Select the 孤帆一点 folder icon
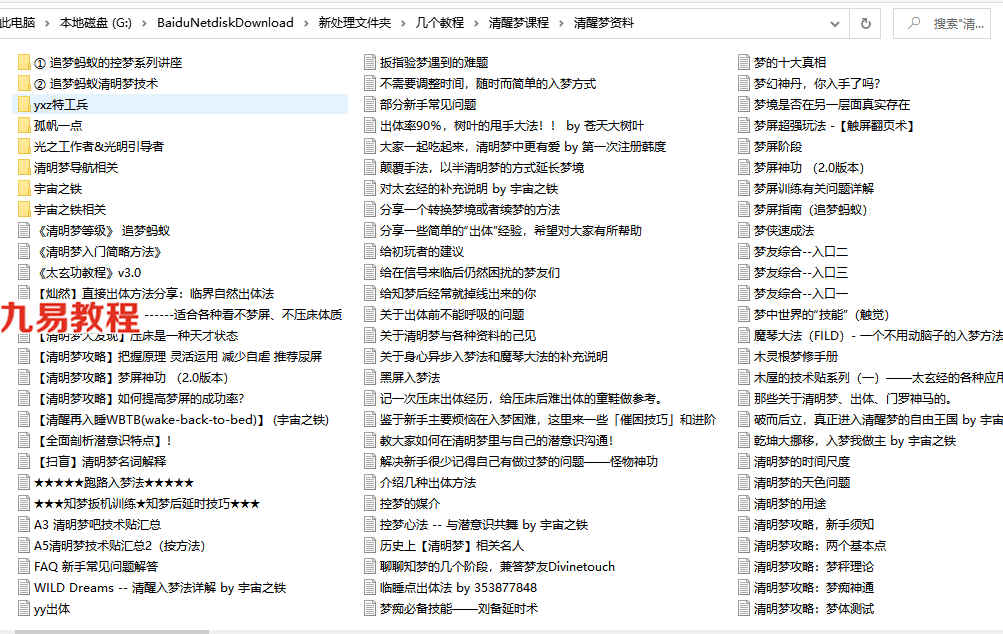The image size is (1003, 634). click(x=24, y=125)
